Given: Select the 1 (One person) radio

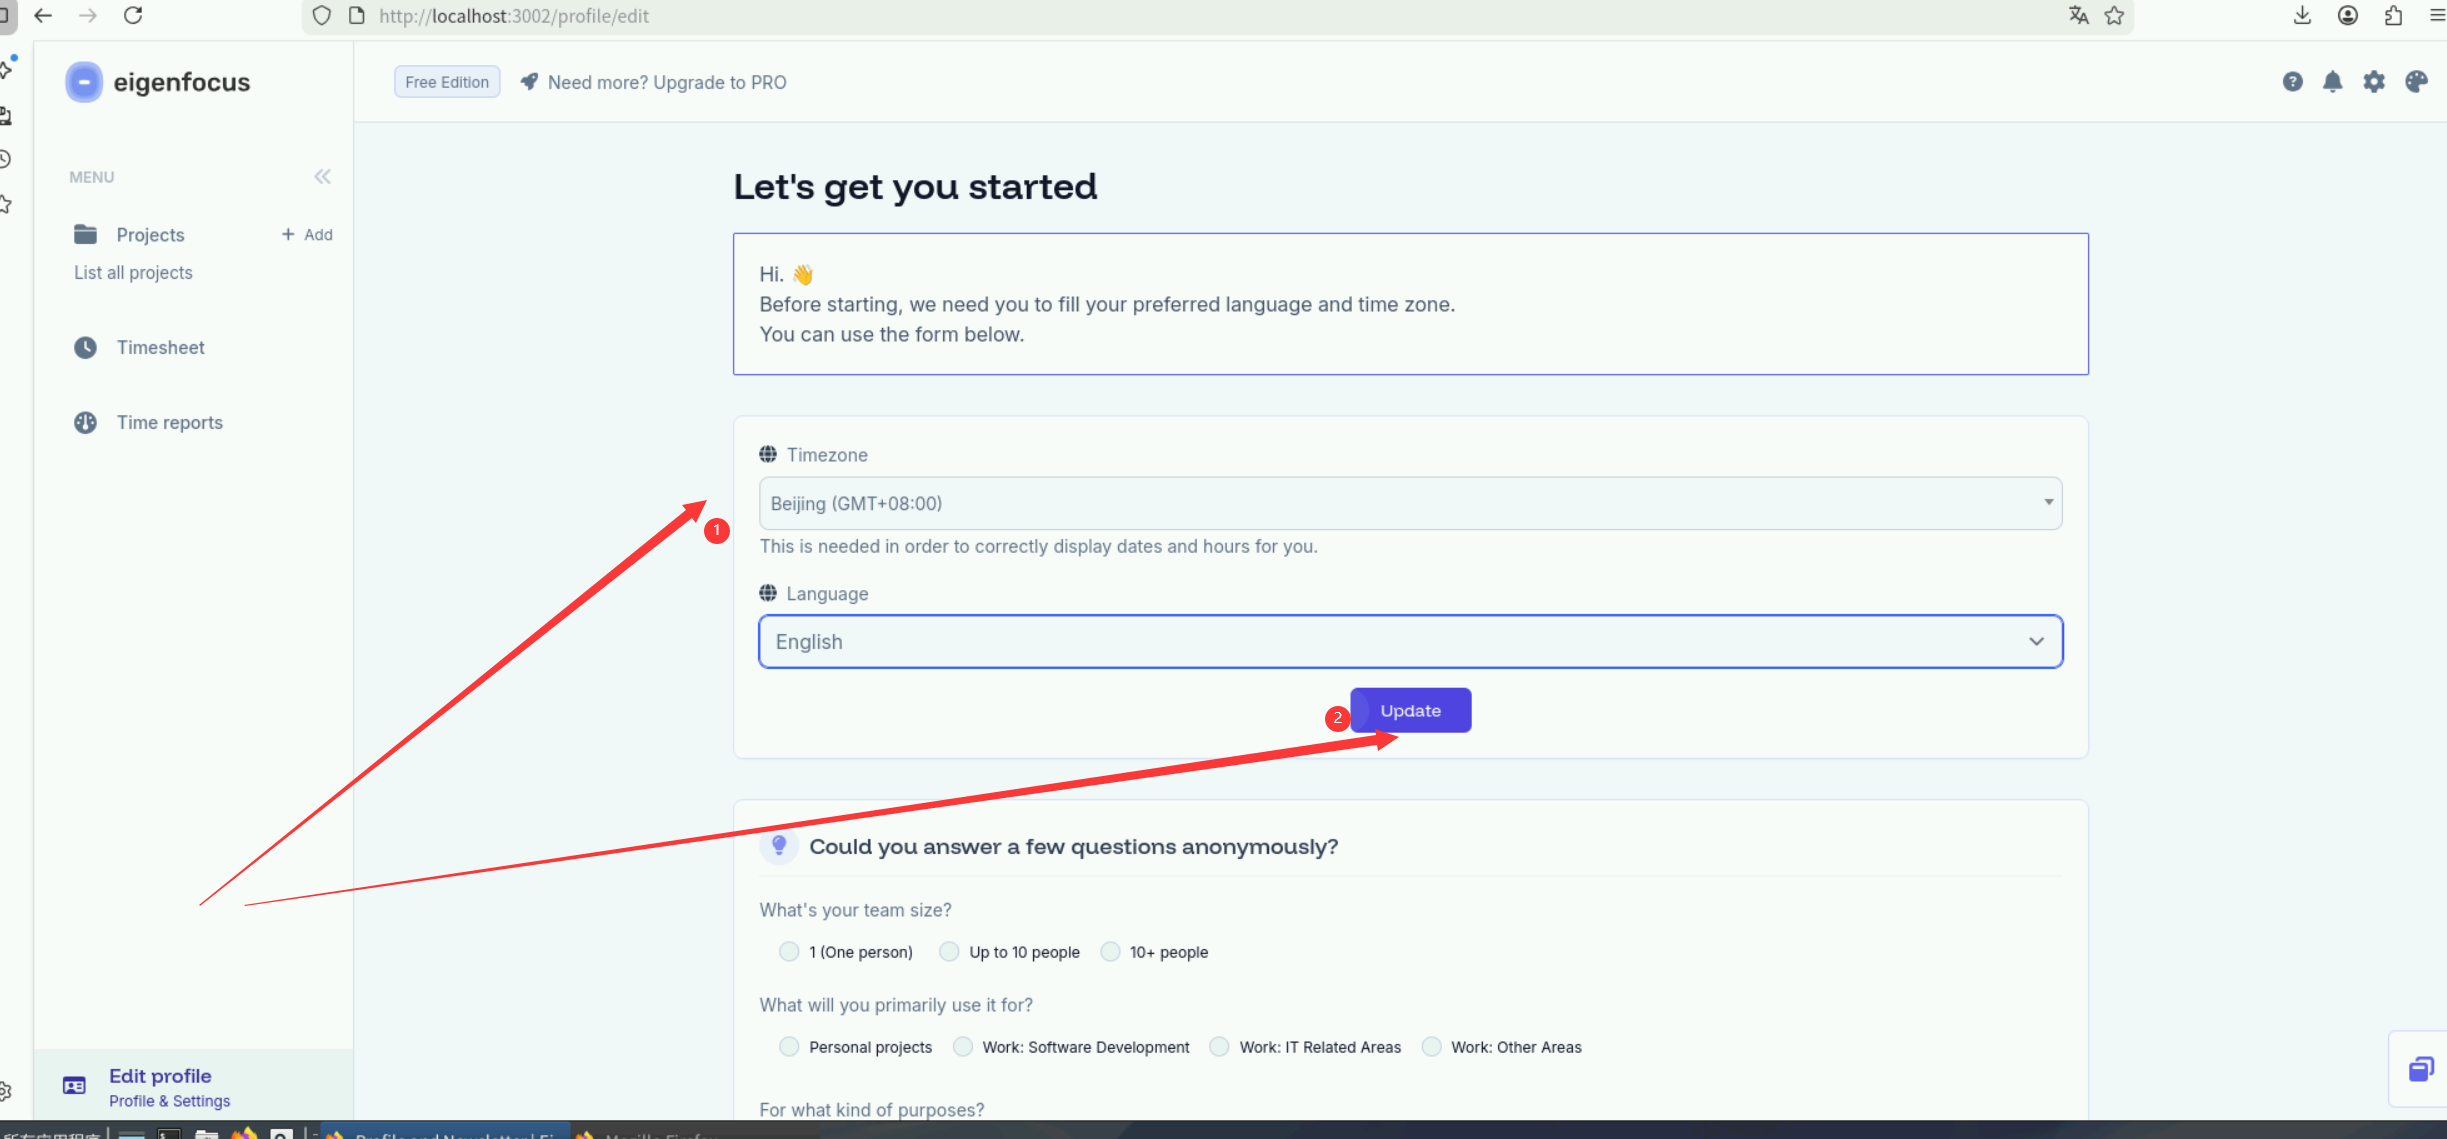Looking at the screenshot, I should 789,951.
